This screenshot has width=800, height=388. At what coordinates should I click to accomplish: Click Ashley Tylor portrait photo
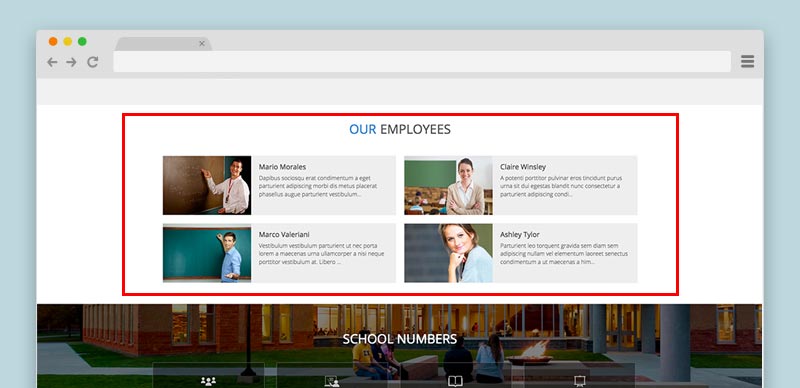point(448,253)
